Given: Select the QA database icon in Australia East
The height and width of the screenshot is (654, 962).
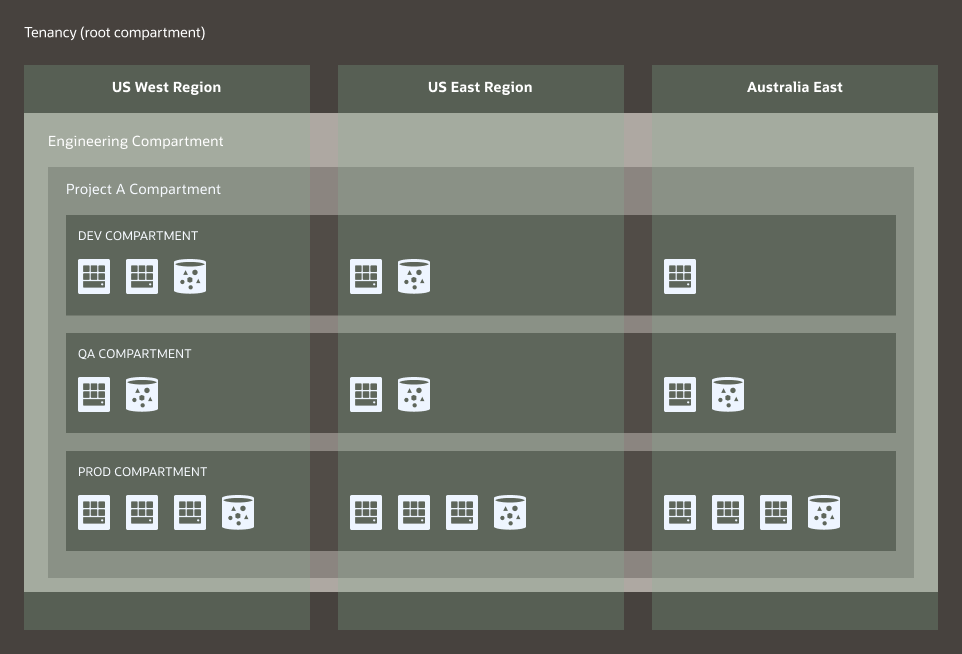Looking at the screenshot, I should tap(728, 395).
